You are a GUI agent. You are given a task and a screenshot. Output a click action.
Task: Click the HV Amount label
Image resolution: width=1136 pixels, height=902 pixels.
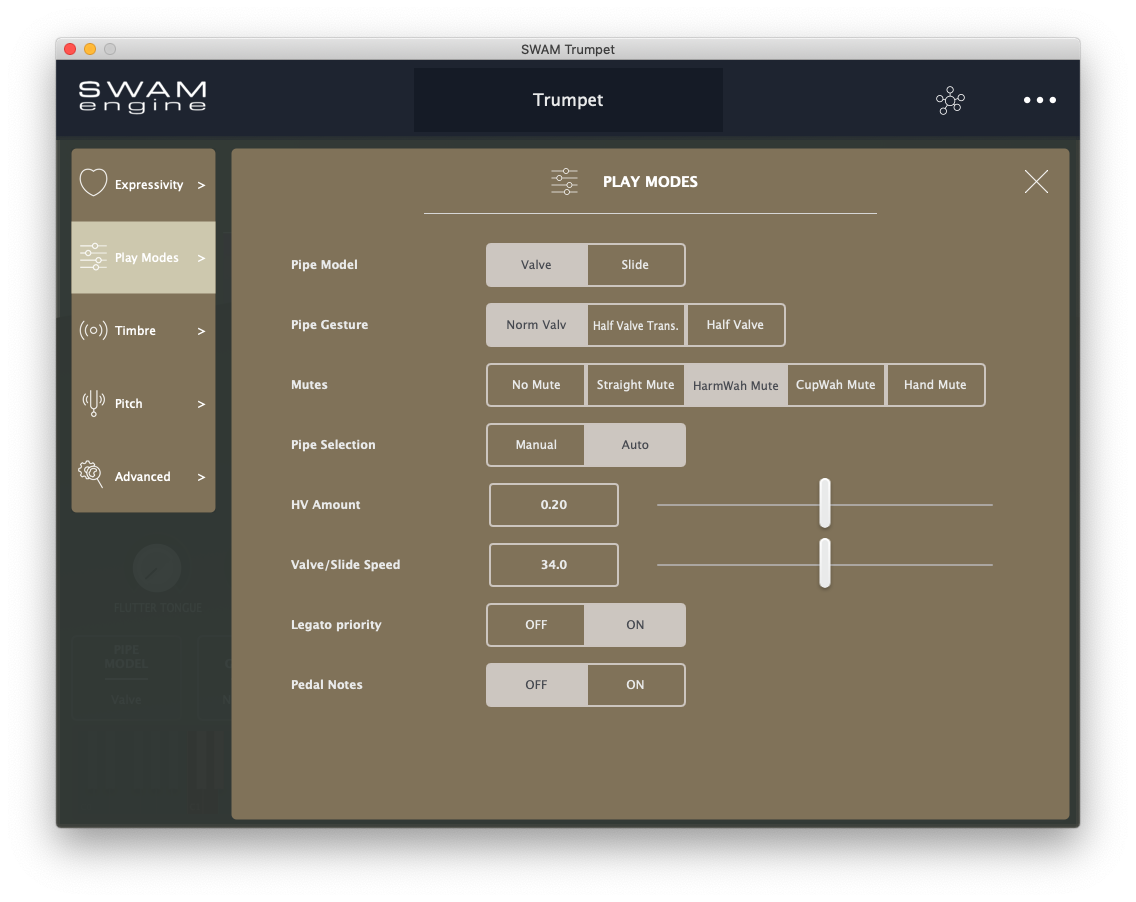tap(325, 505)
